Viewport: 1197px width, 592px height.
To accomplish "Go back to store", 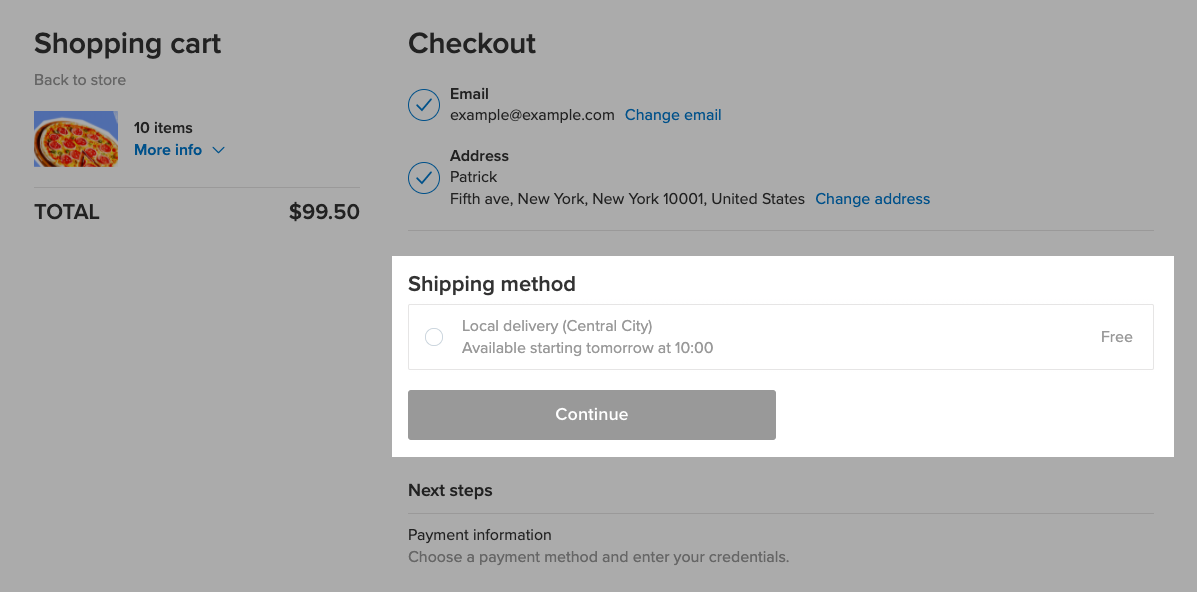I will [80, 80].
